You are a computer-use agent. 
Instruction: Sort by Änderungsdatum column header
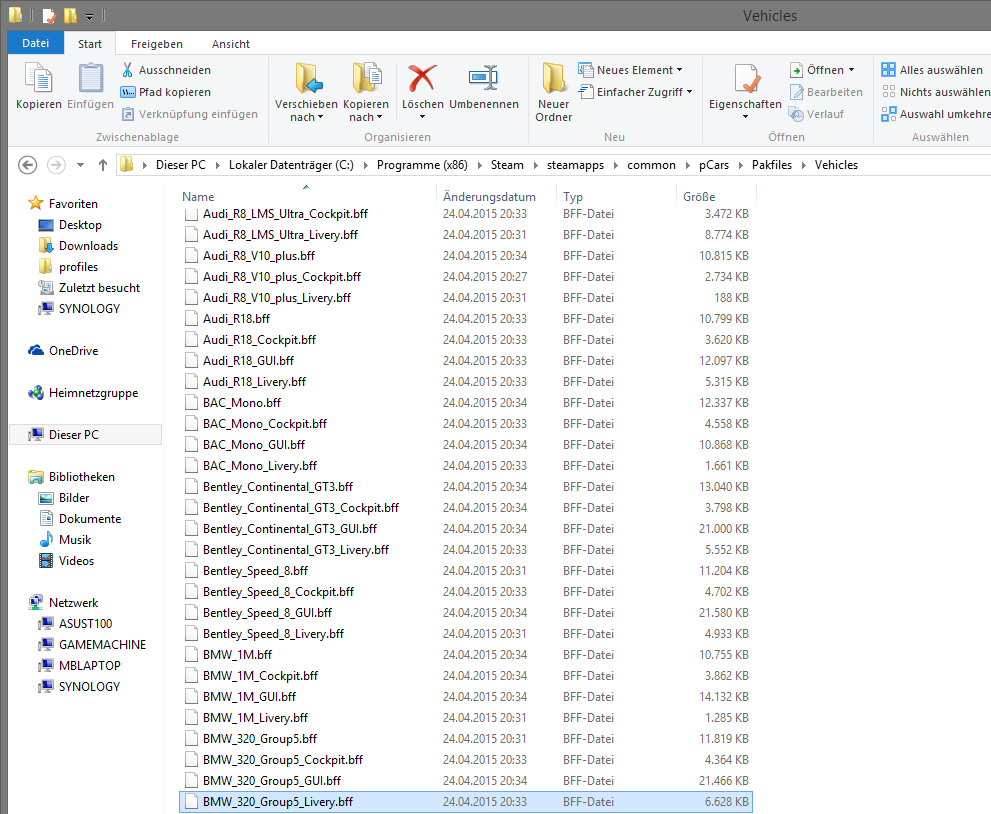pos(489,197)
